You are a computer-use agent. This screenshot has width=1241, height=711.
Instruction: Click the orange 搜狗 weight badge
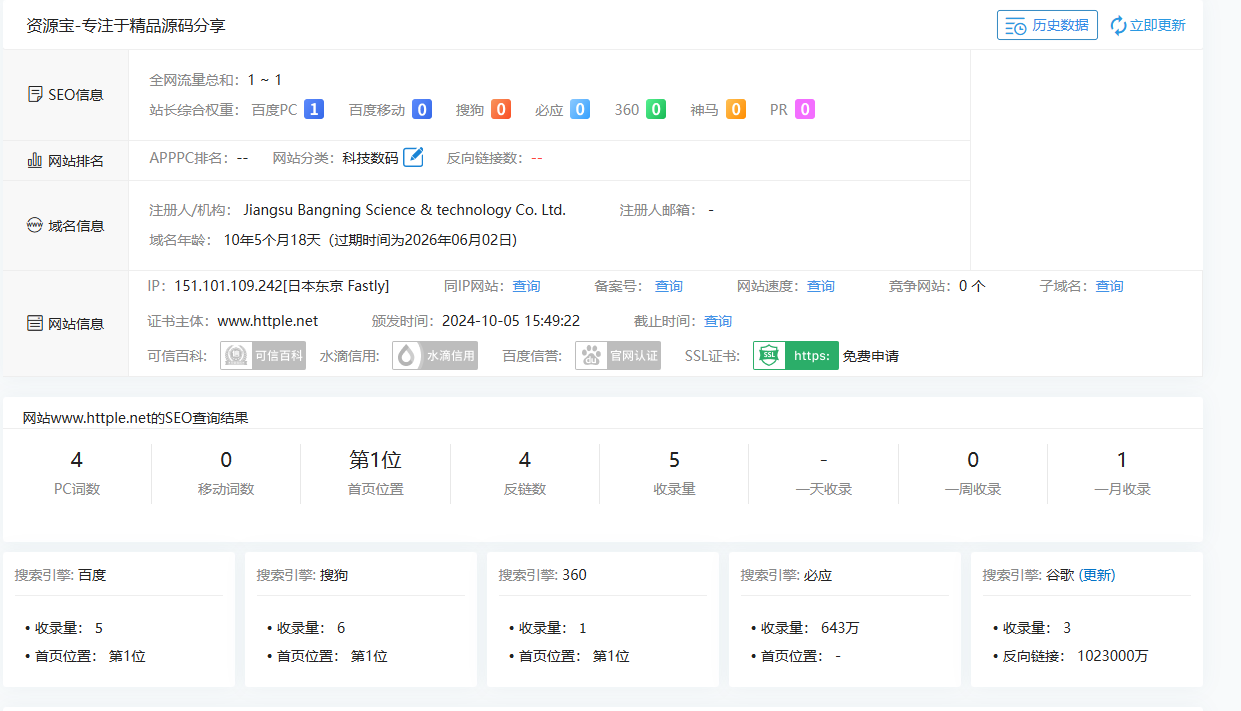click(501, 110)
